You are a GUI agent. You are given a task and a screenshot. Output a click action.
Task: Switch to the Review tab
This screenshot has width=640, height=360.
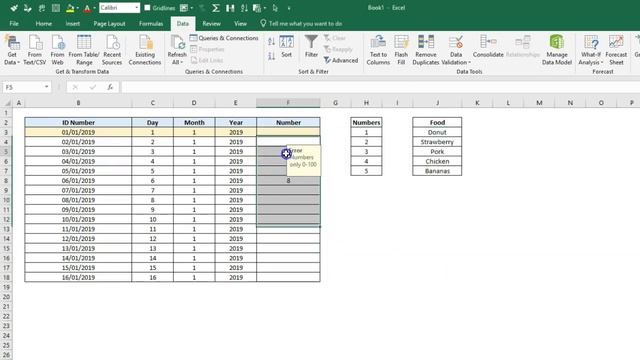coord(211,24)
